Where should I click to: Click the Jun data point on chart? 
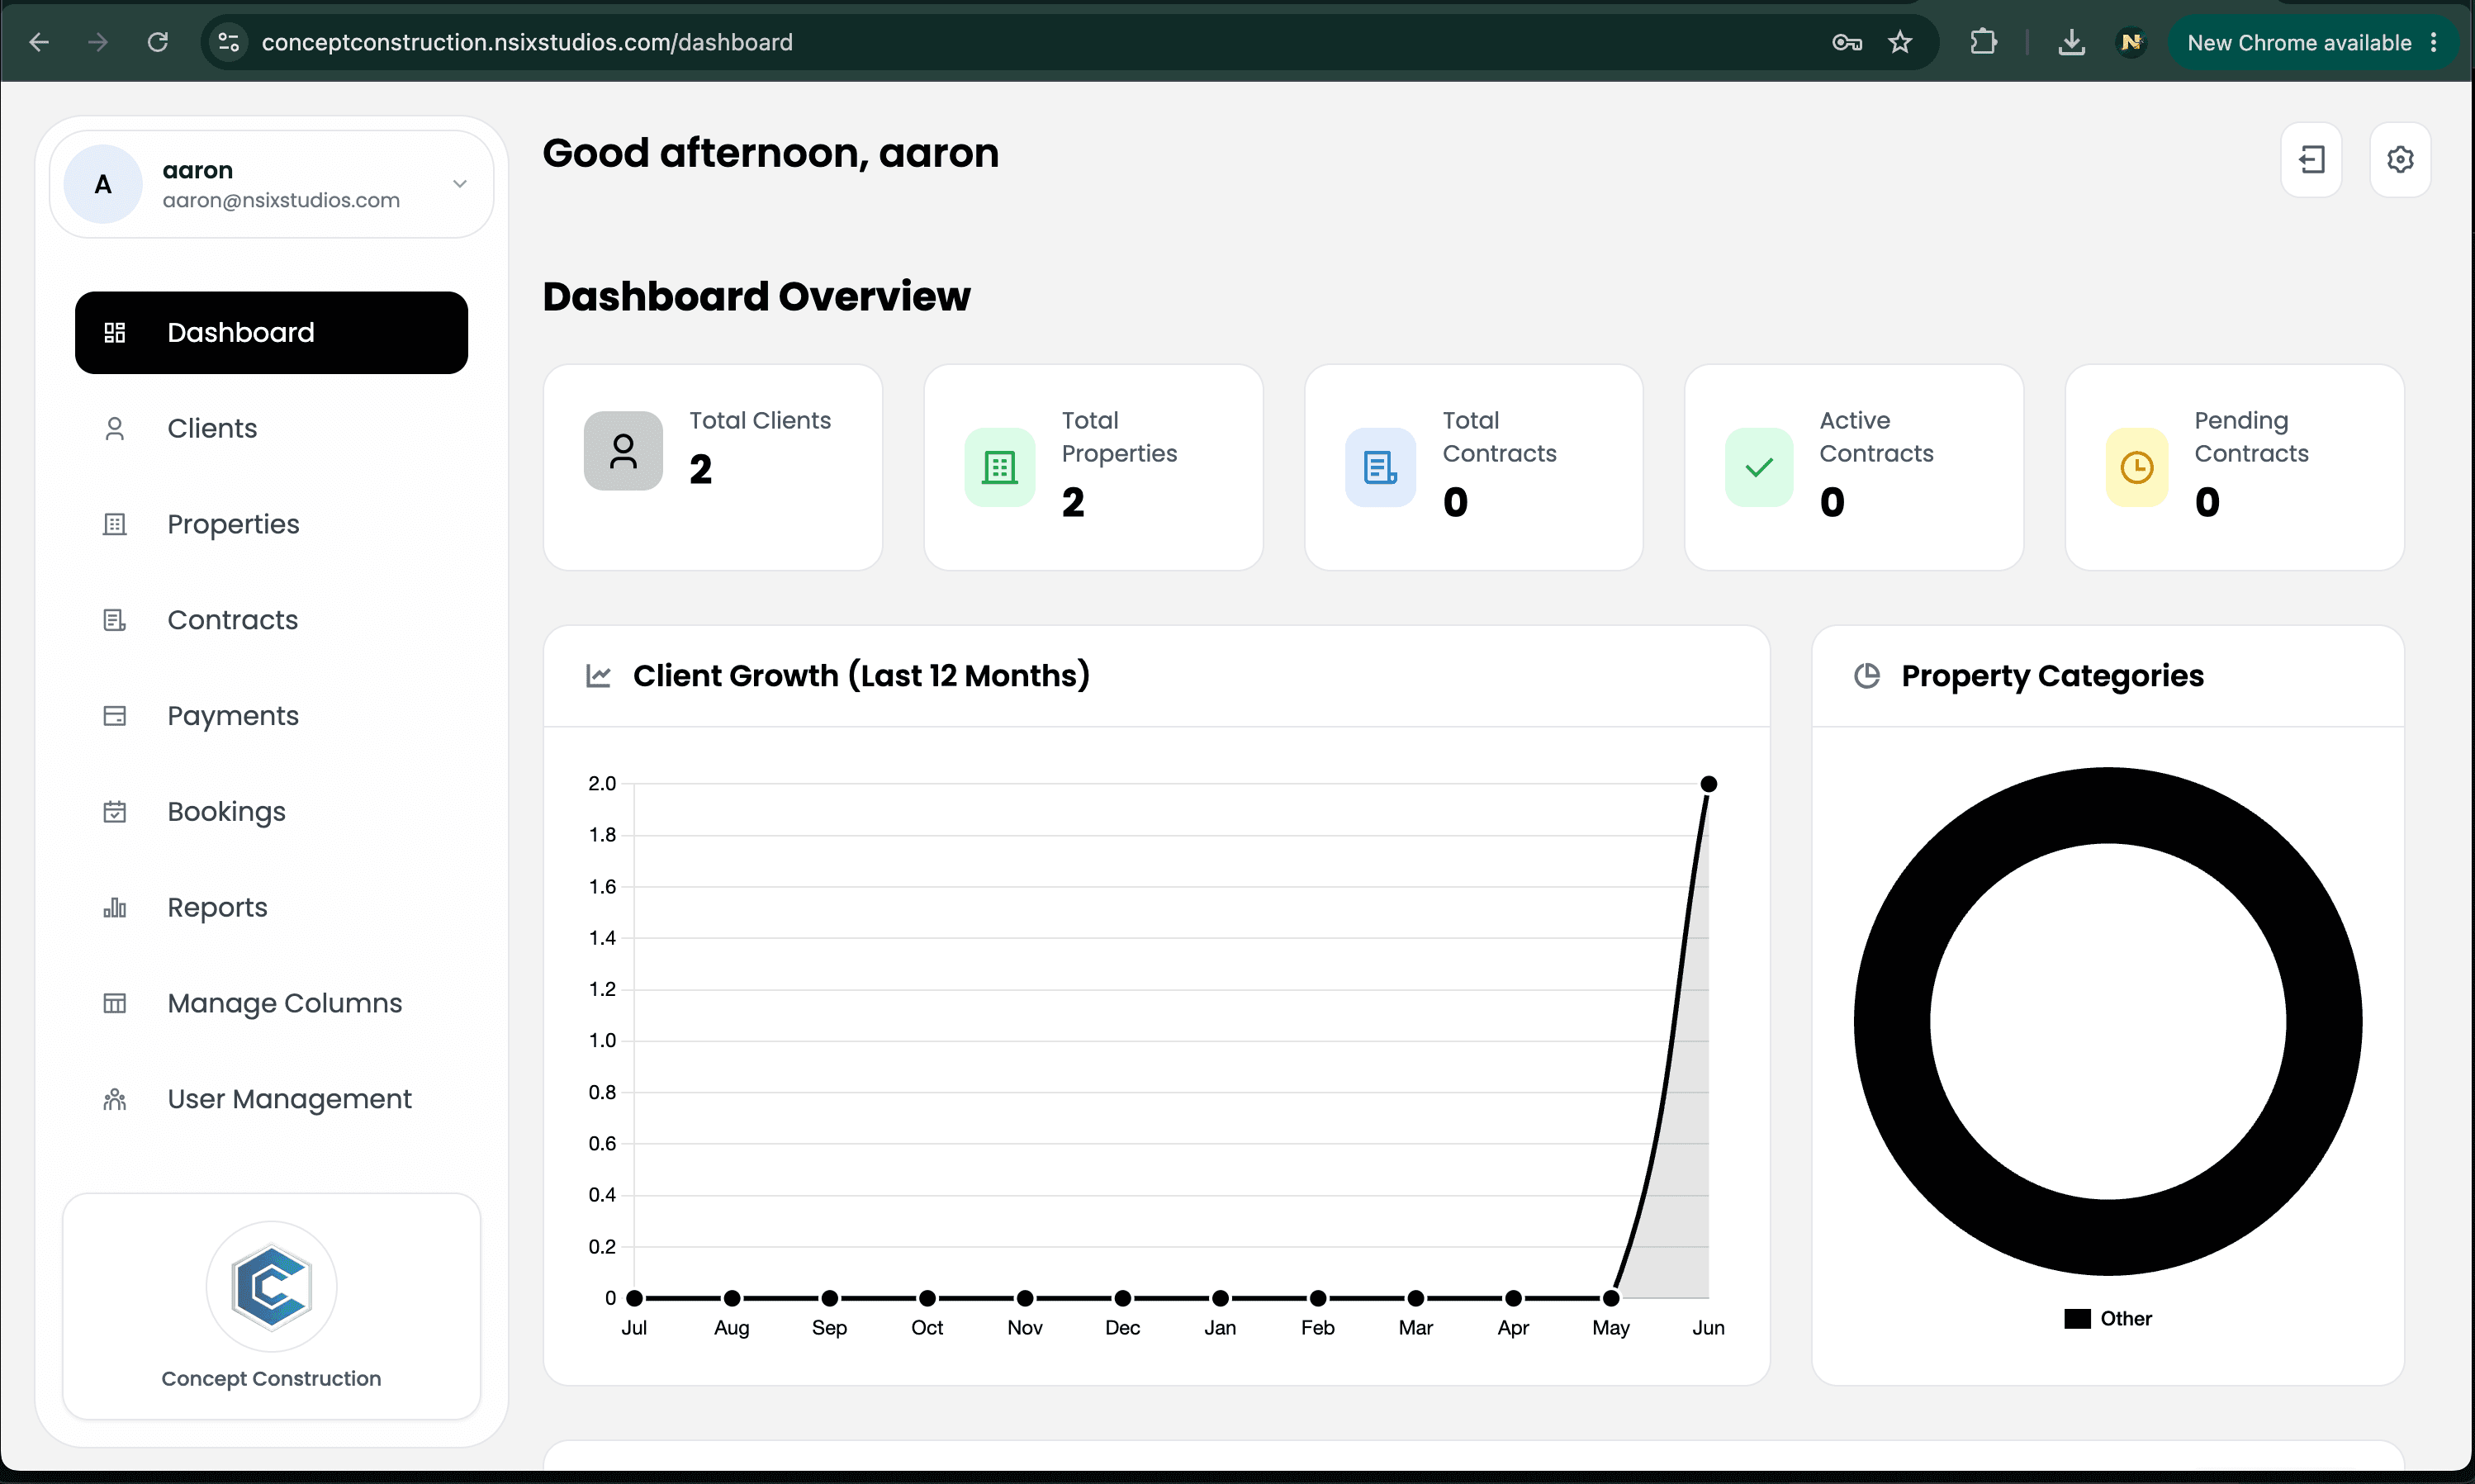tap(1709, 784)
